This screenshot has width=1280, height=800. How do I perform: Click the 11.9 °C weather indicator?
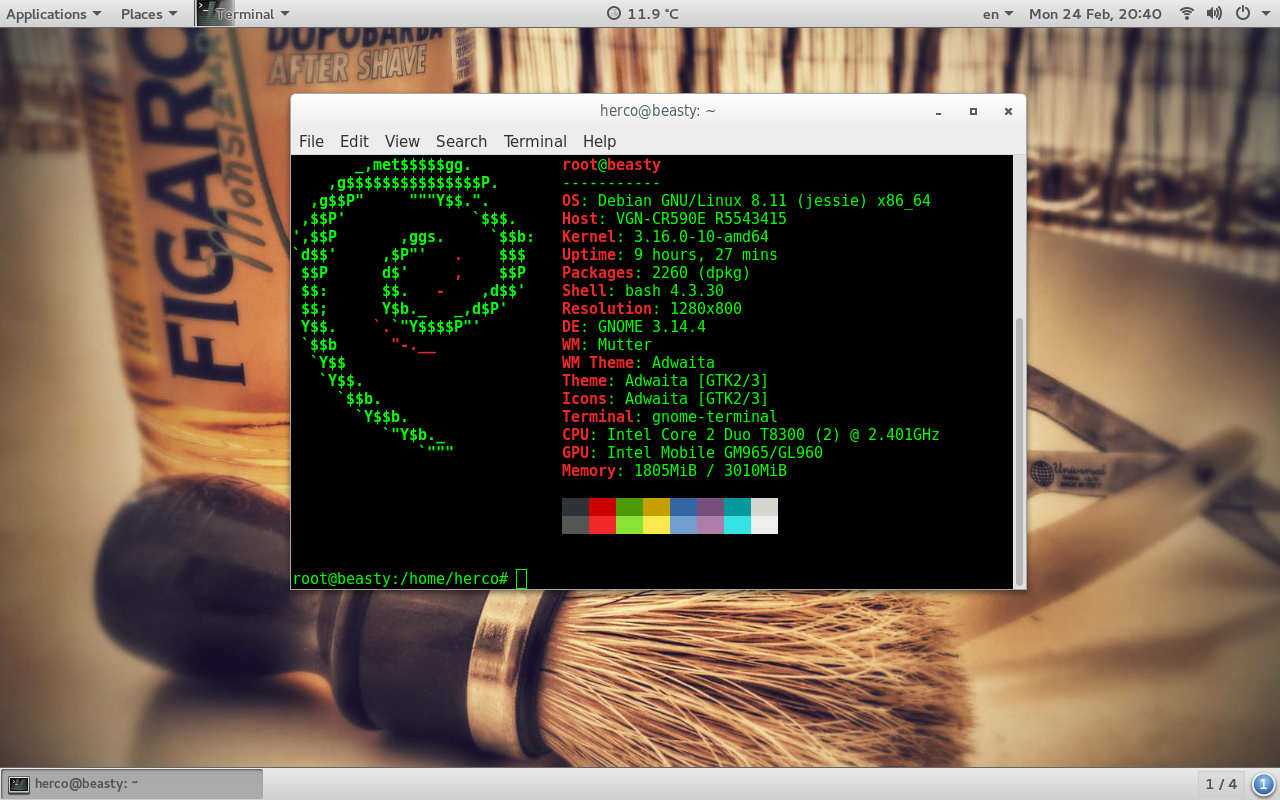(643, 14)
